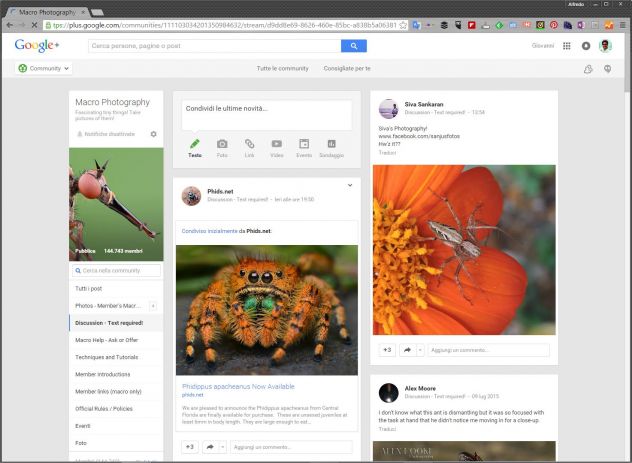The width and height of the screenshot is (632, 463).
Task: Click the blue search button
Action: (353, 46)
